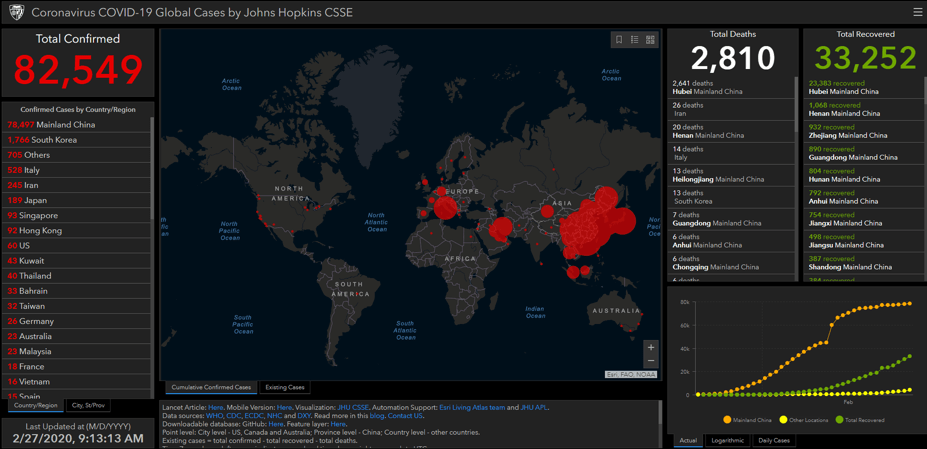Click the info text panel scrollbar
927x449 pixels.
(660, 414)
